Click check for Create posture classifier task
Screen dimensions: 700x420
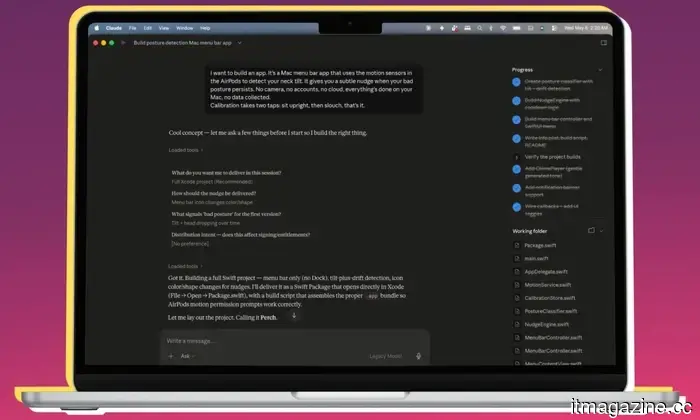click(517, 82)
